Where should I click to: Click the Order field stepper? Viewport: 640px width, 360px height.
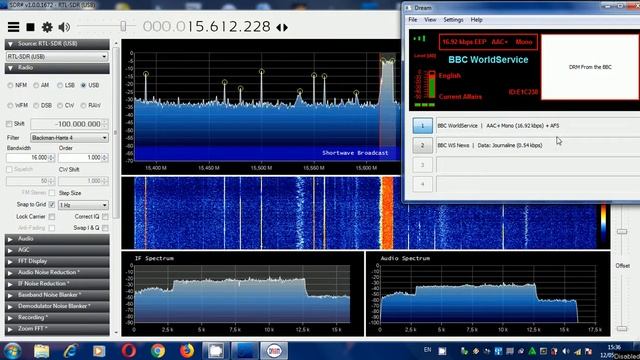105,158
